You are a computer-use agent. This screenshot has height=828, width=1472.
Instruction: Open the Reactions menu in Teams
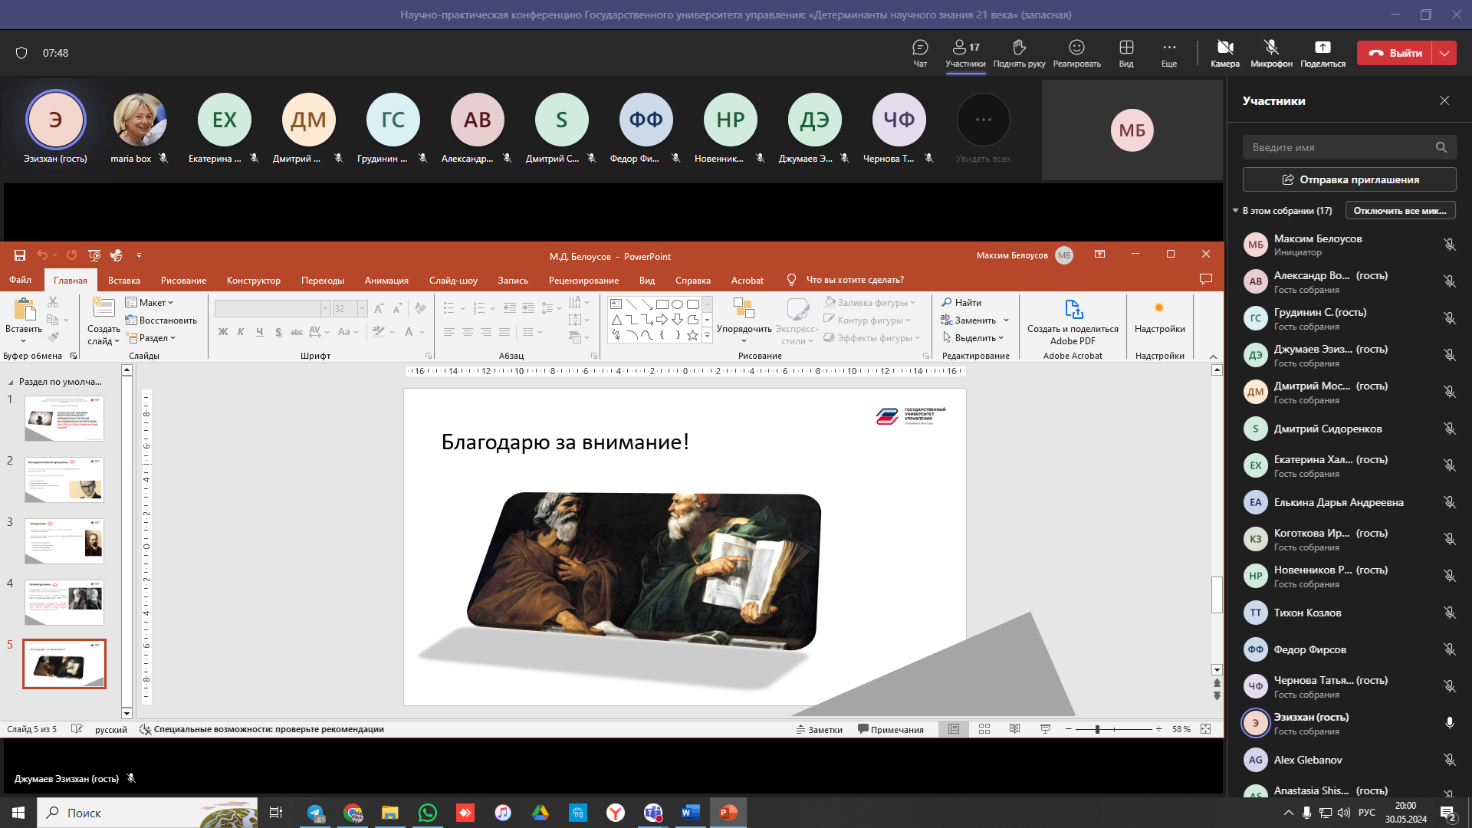click(x=1076, y=53)
